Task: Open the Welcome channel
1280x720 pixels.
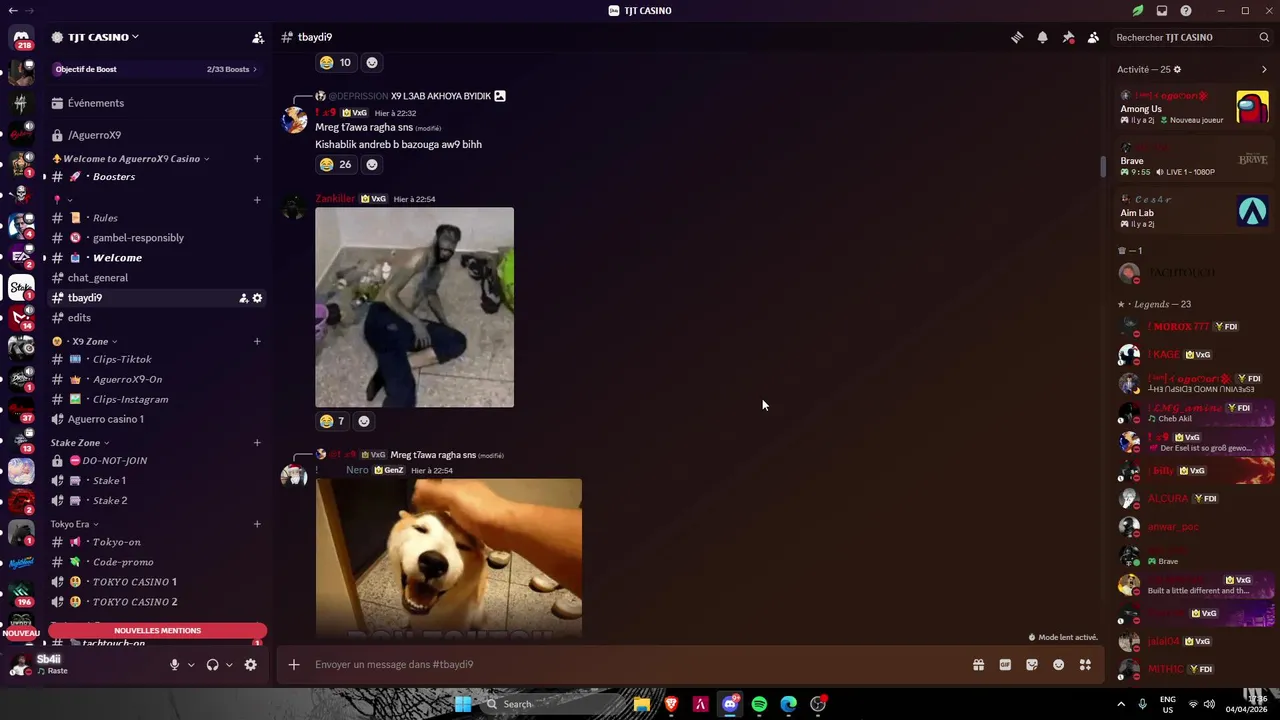Action: point(157,258)
